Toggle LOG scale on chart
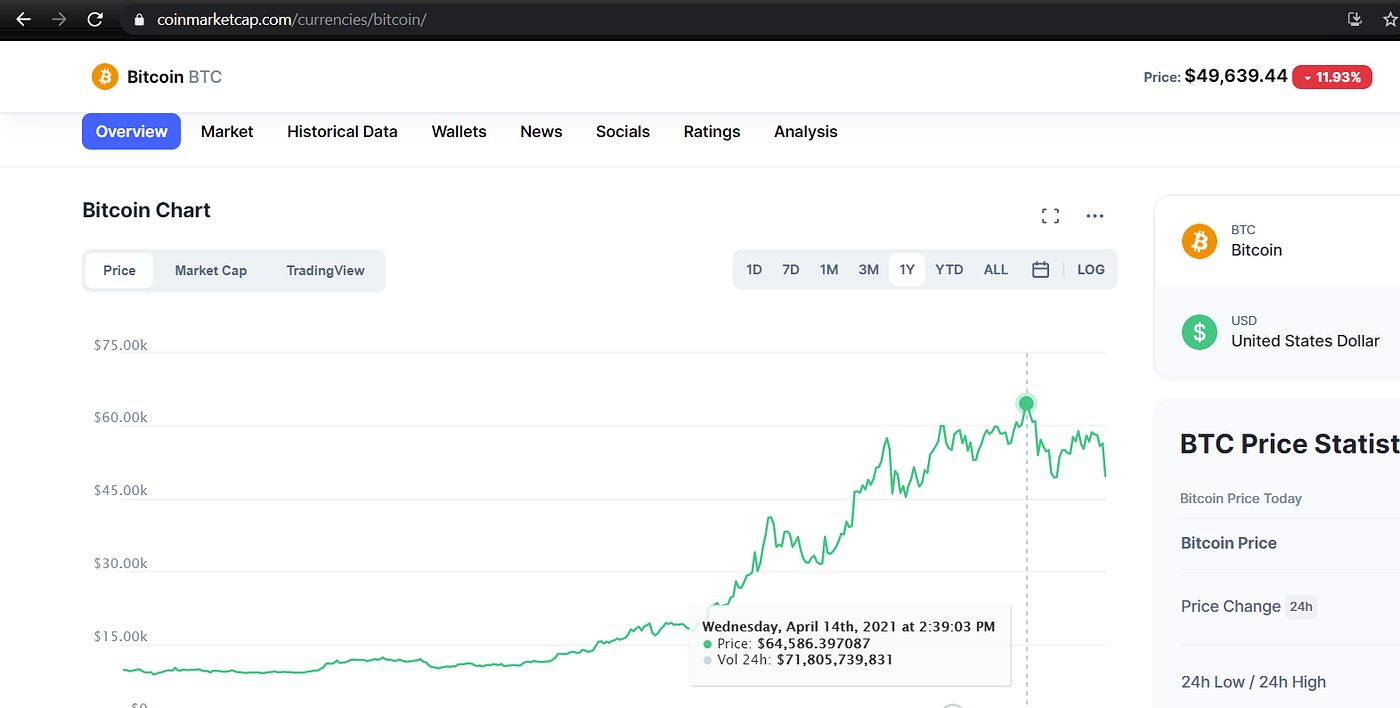 1091,269
